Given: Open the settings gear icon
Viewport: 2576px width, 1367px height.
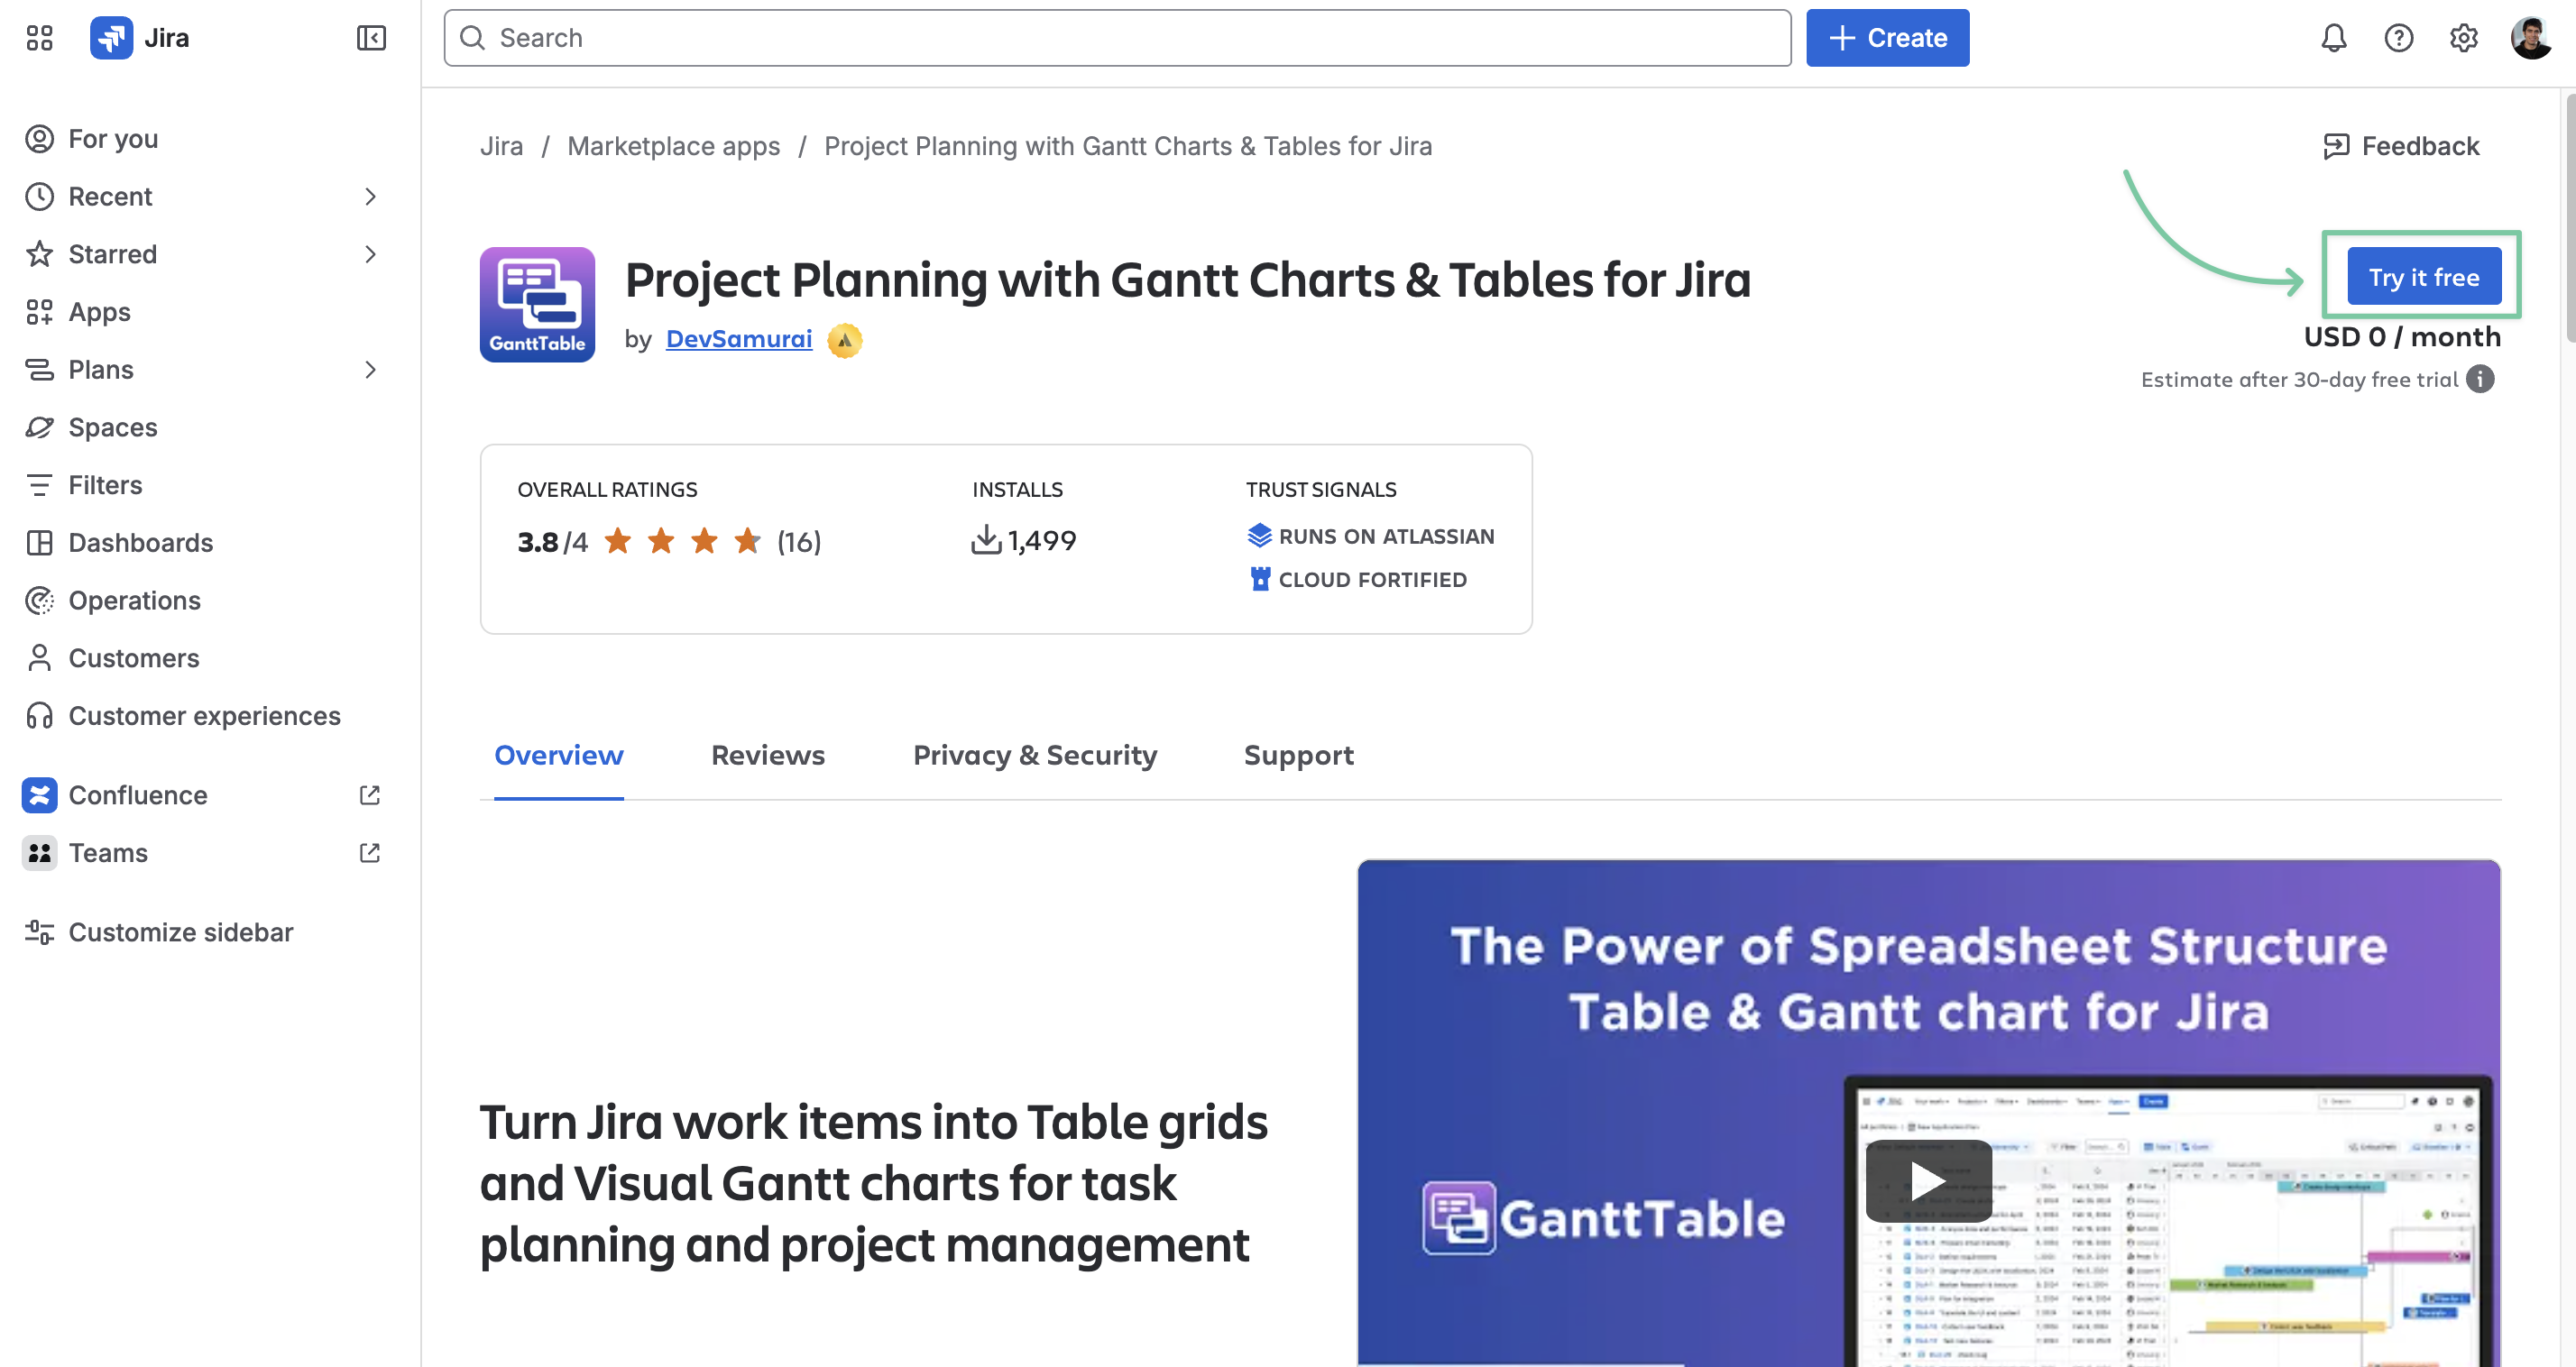Looking at the screenshot, I should click(x=2463, y=38).
